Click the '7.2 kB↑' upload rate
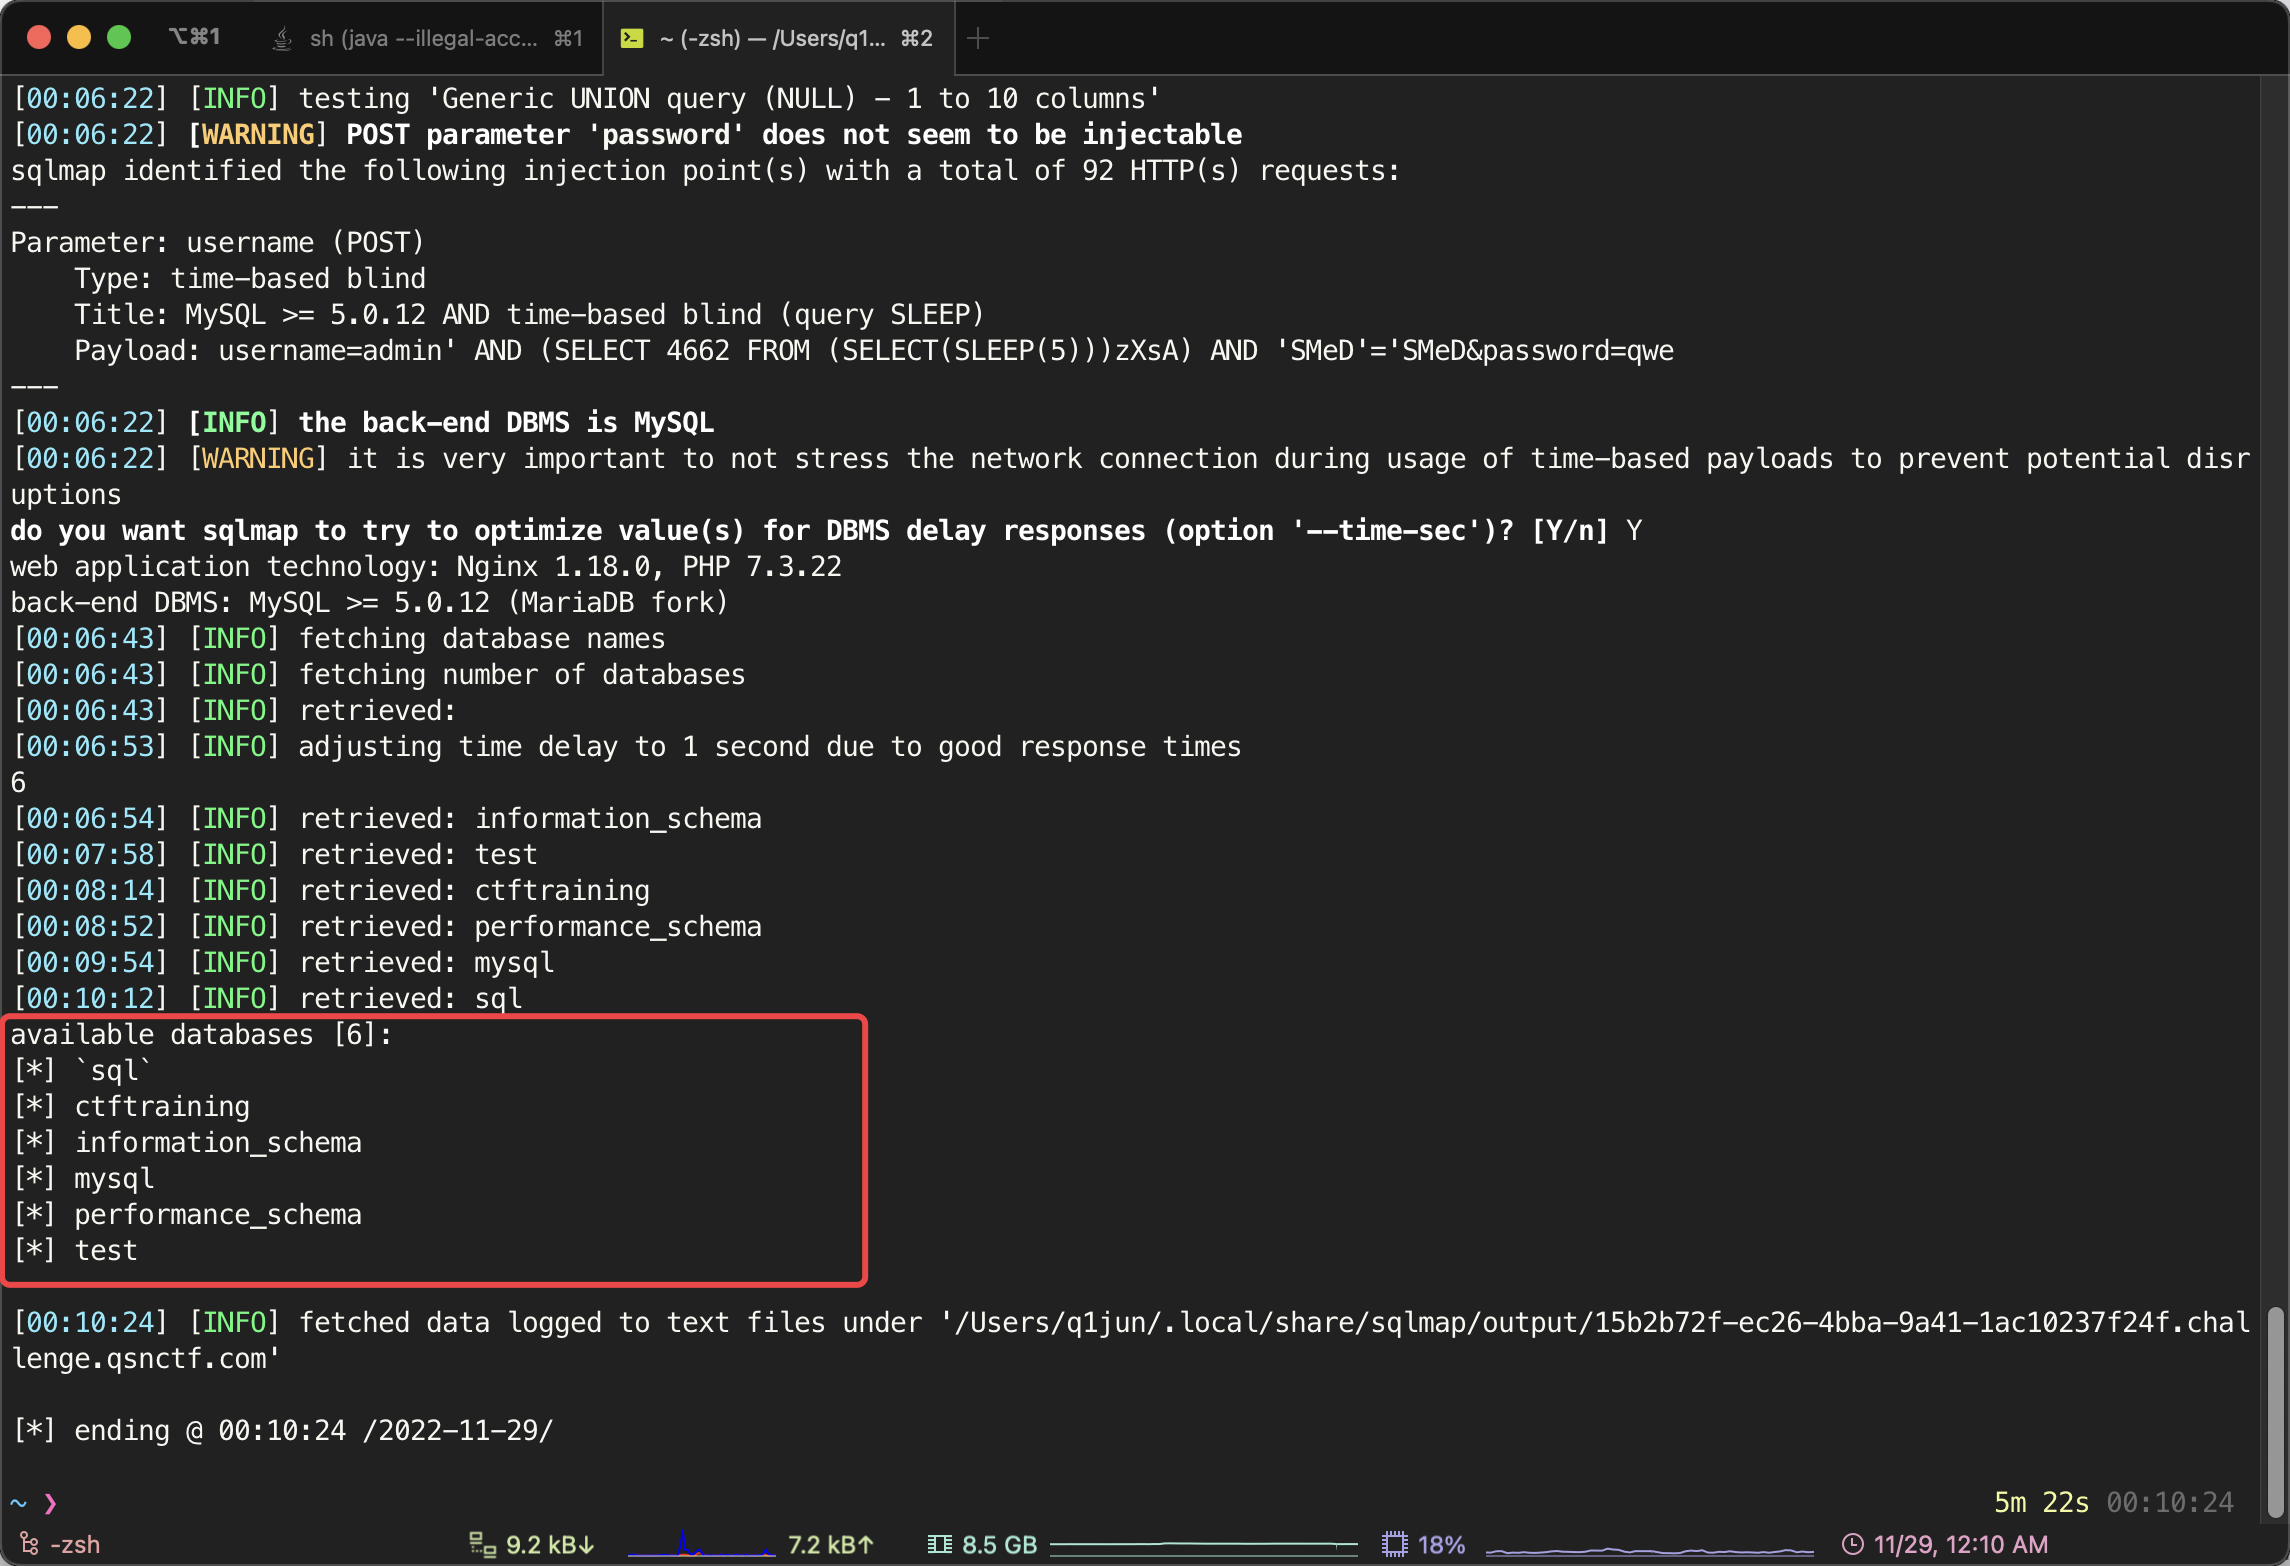2290x1566 pixels. (x=831, y=1545)
